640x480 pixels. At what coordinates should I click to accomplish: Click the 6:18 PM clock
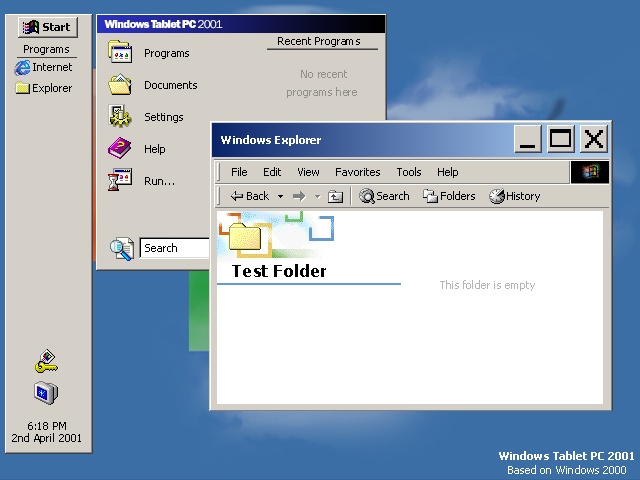47,426
